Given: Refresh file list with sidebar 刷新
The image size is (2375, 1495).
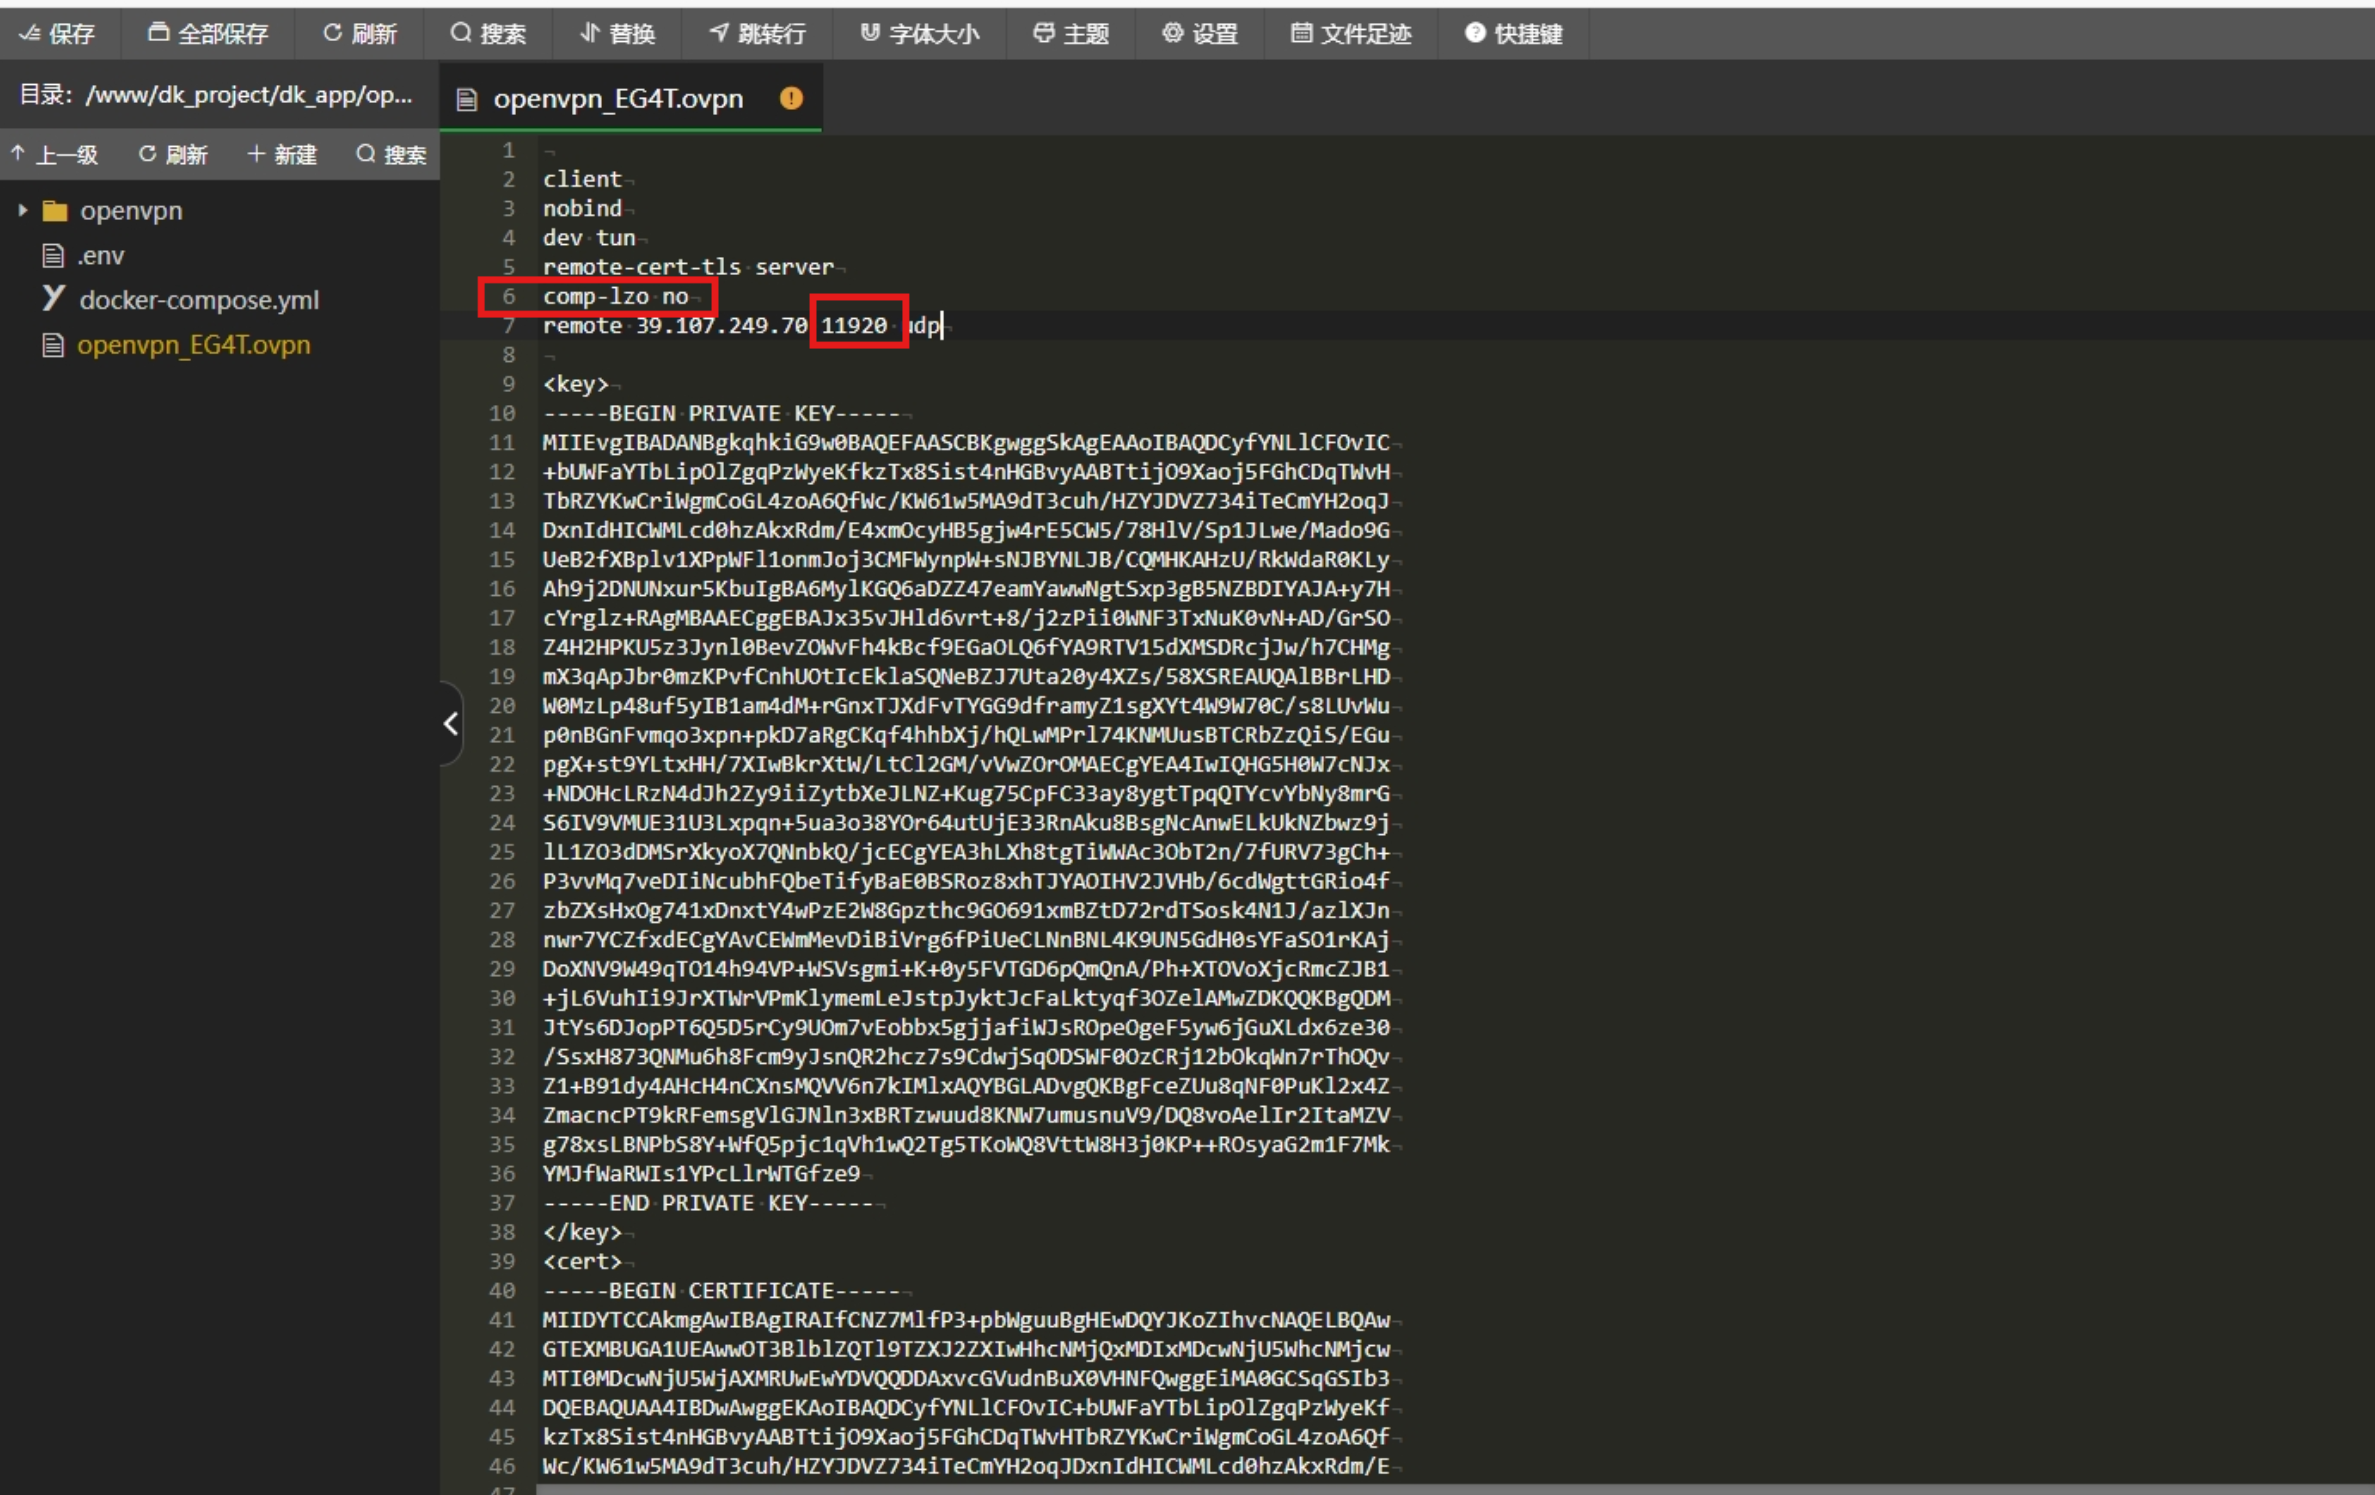Looking at the screenshot, I should [x=173, y=155].
